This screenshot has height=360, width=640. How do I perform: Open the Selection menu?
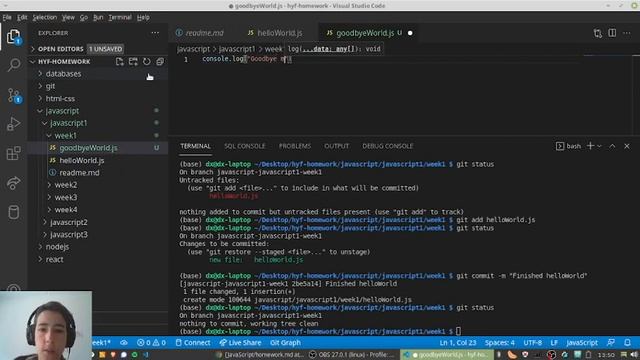tap(44, 18)
